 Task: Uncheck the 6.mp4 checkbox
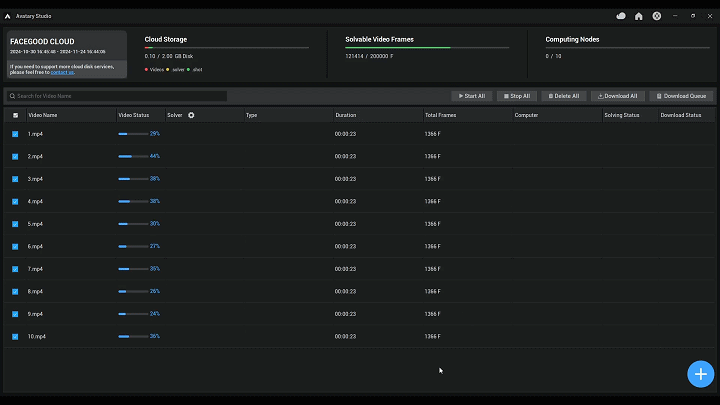[15, 247]
